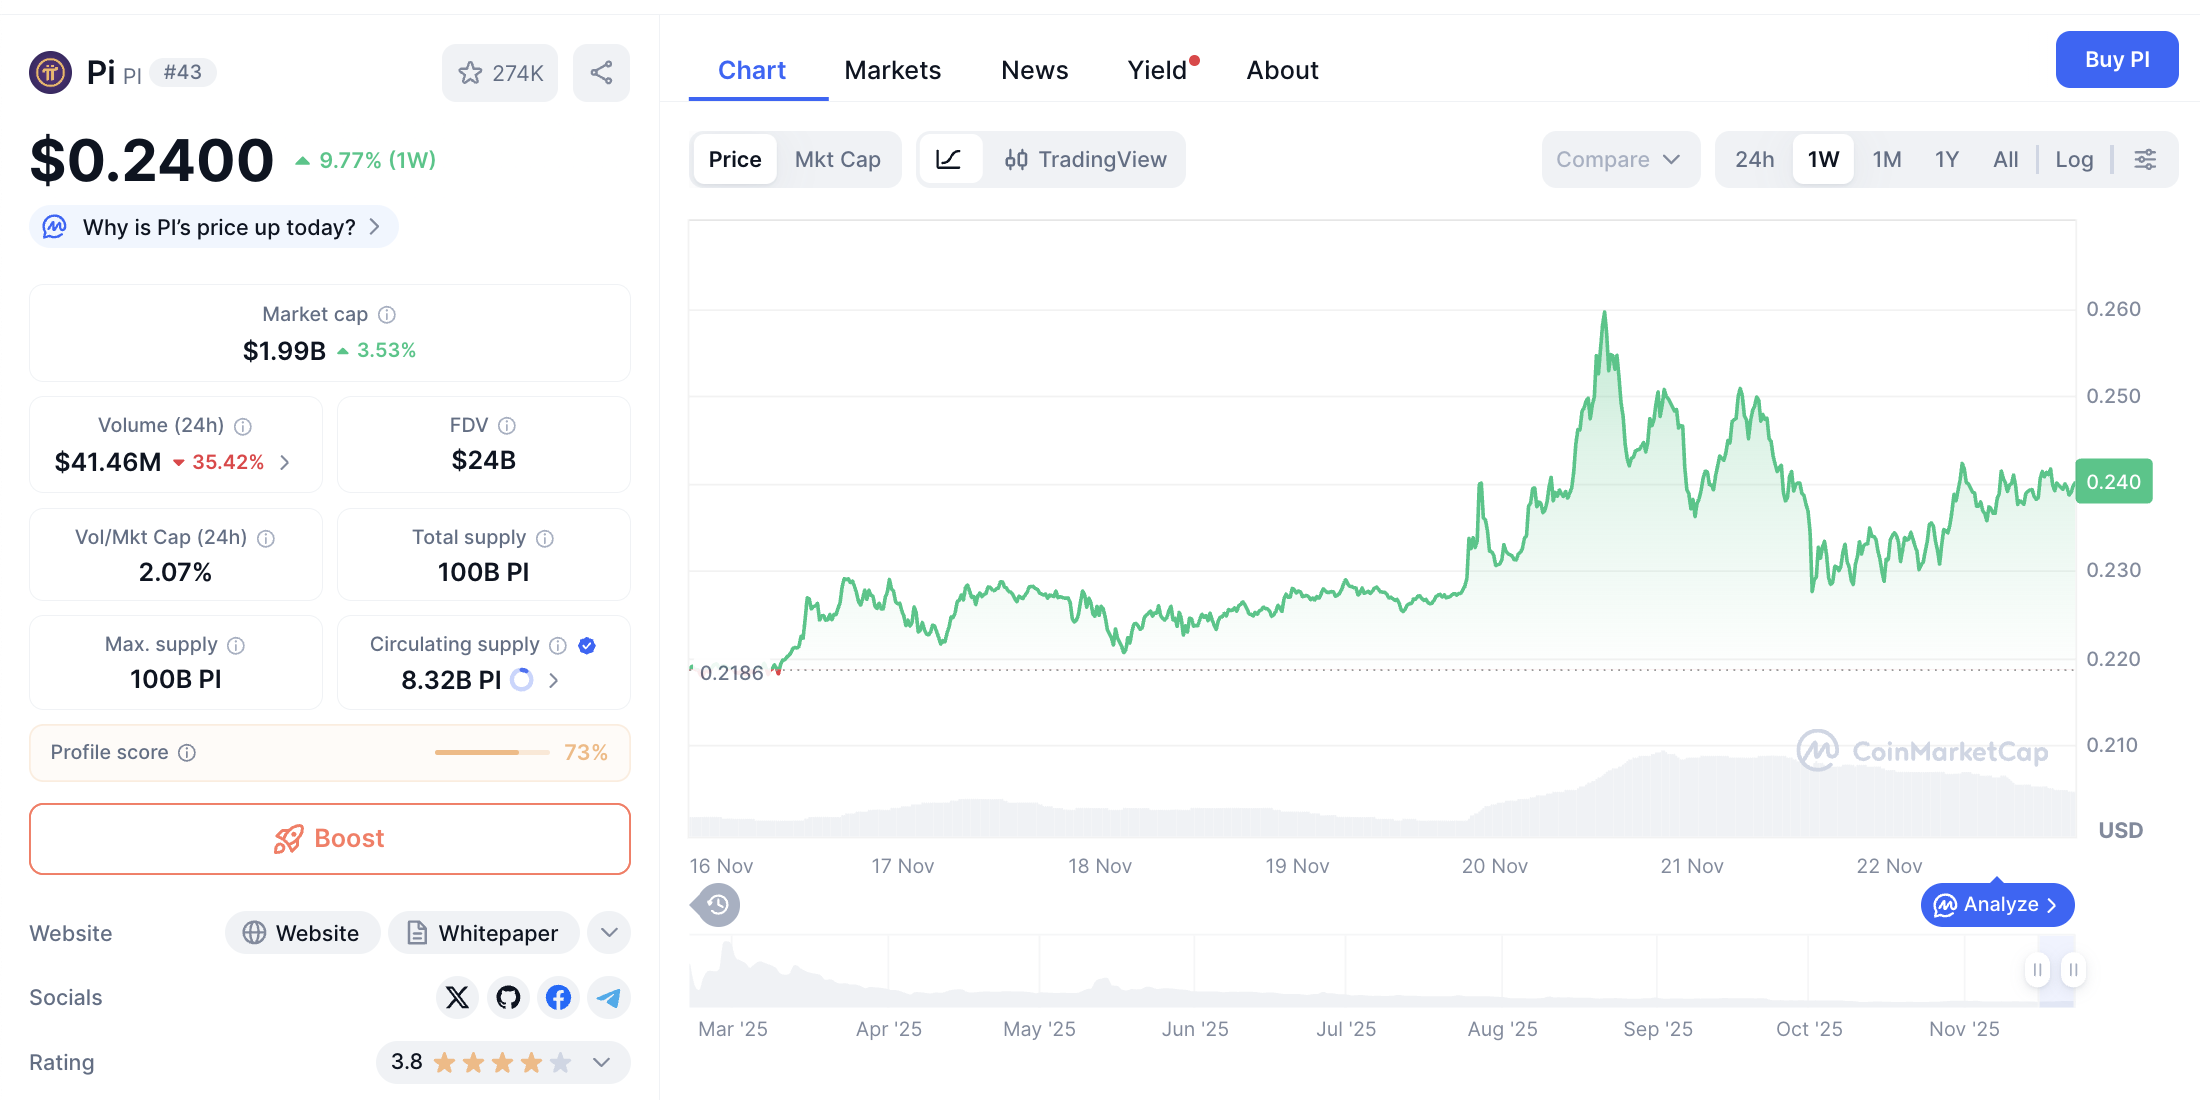Screen dimensions: 2200x1100
Task: Expand the website links chevron
Action: (x=608, y=932)
